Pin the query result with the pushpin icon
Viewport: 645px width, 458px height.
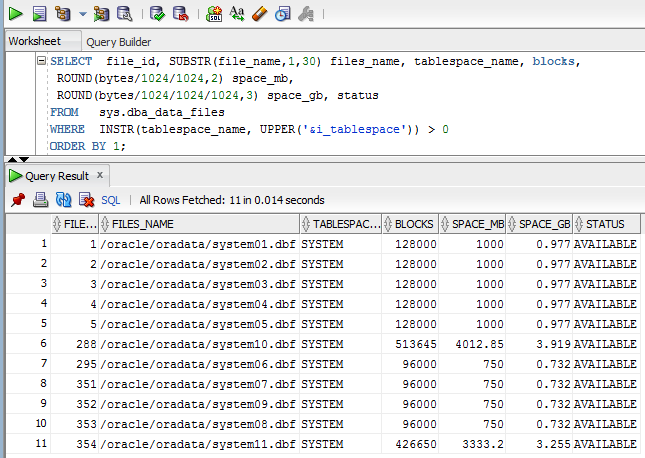18,200
